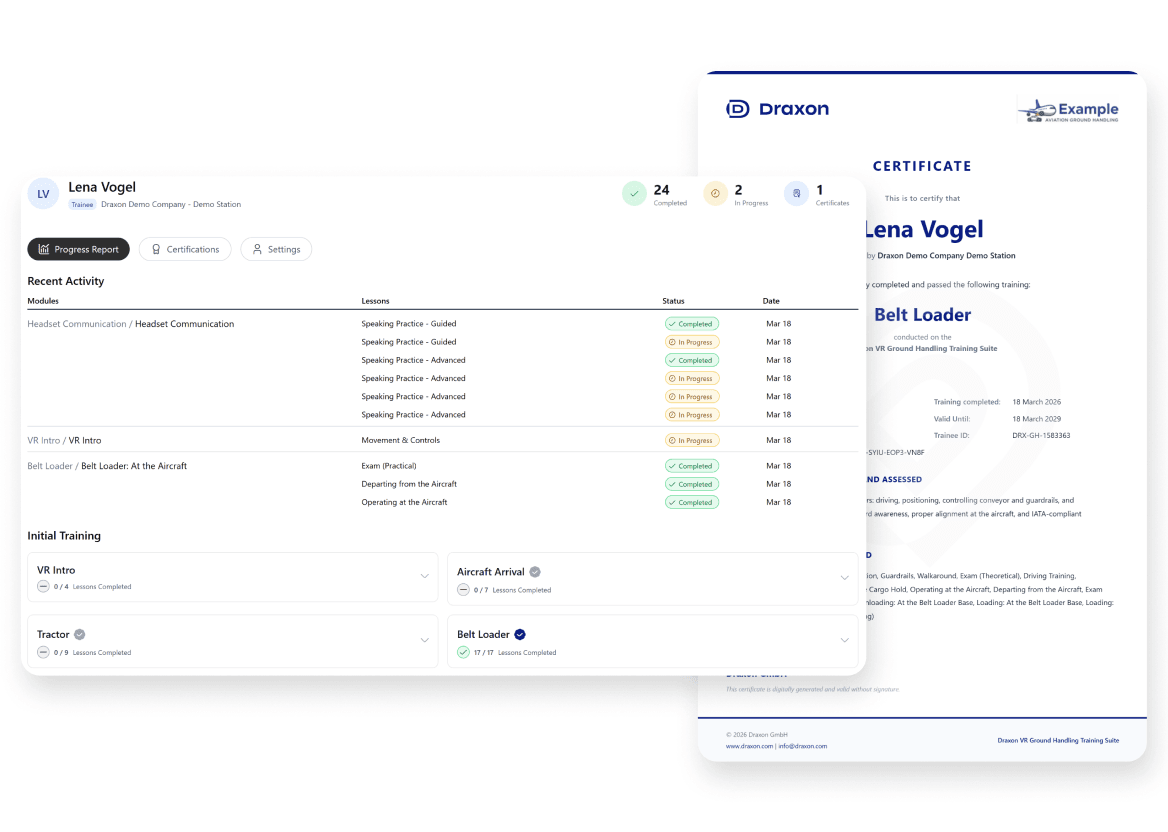Screen dimensions: 1168x832
Task: Expand the VR Intro training card
Action: tap(425, 576)
